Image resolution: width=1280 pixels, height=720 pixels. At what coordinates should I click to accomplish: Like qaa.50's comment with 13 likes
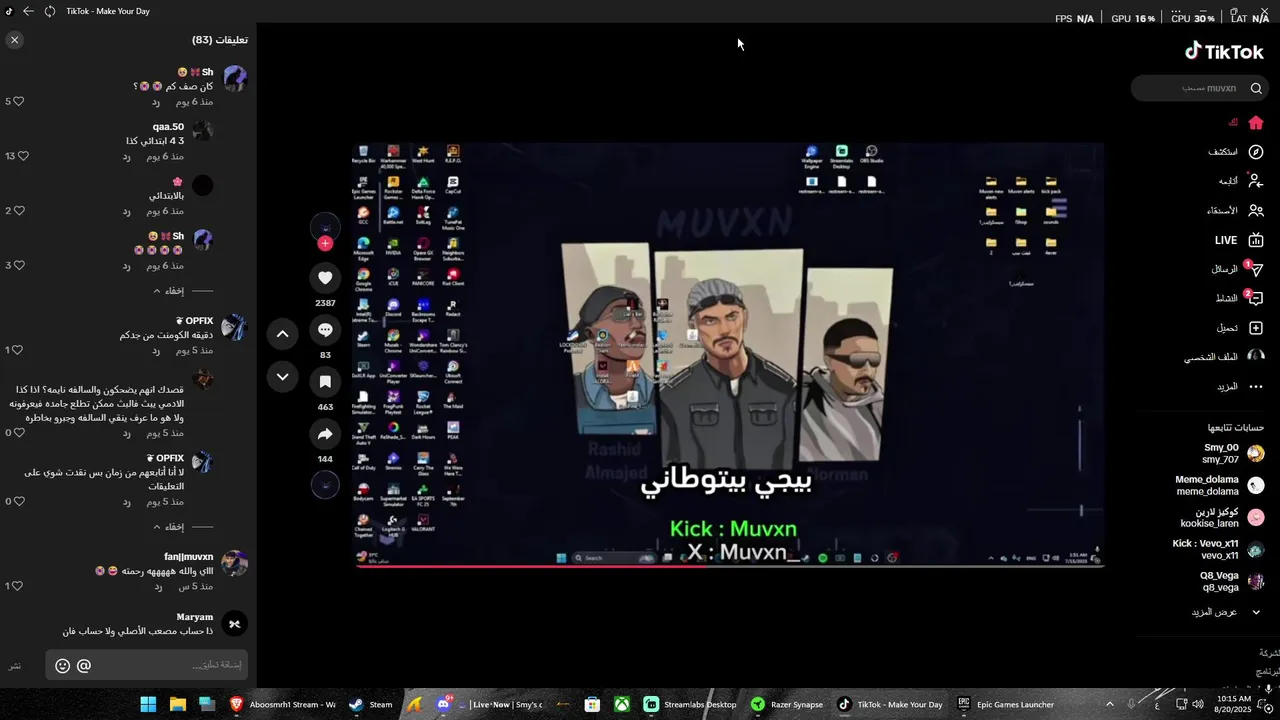click(x=23, y=156)
